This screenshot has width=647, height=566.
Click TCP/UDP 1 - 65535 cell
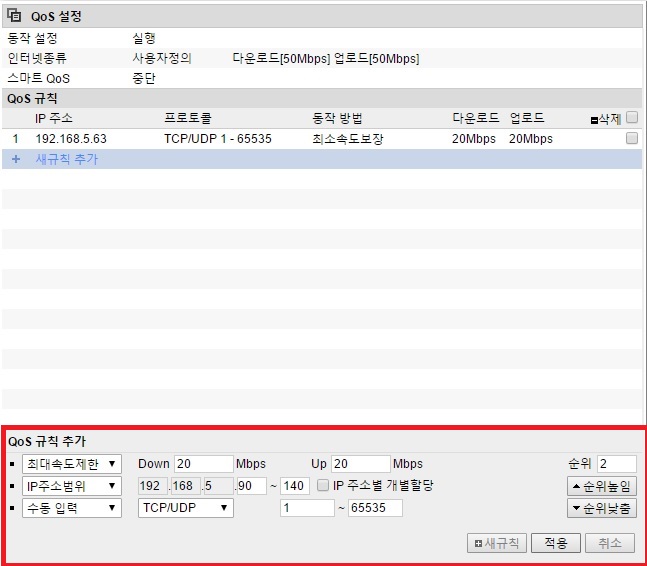[218, 139]
